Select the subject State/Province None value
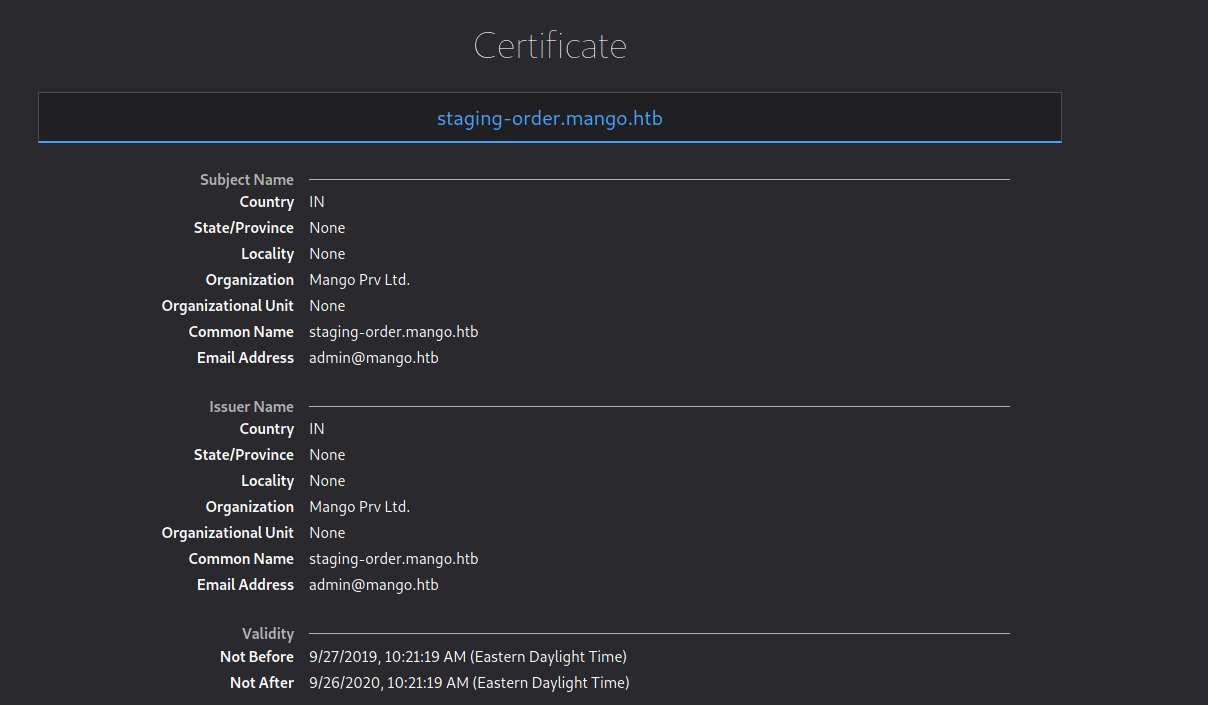Viewport: 1208px width, 705px height. [327, 227]
